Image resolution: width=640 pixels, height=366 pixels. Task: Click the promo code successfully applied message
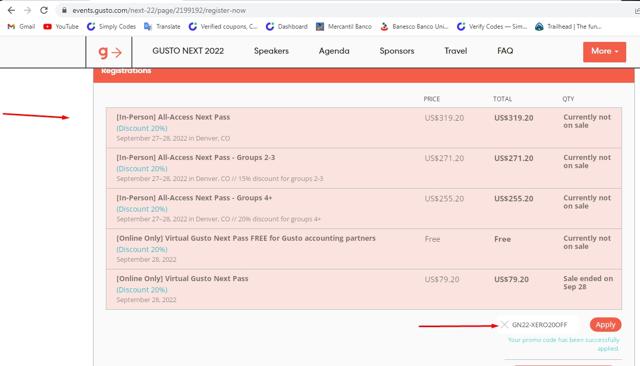564,344
